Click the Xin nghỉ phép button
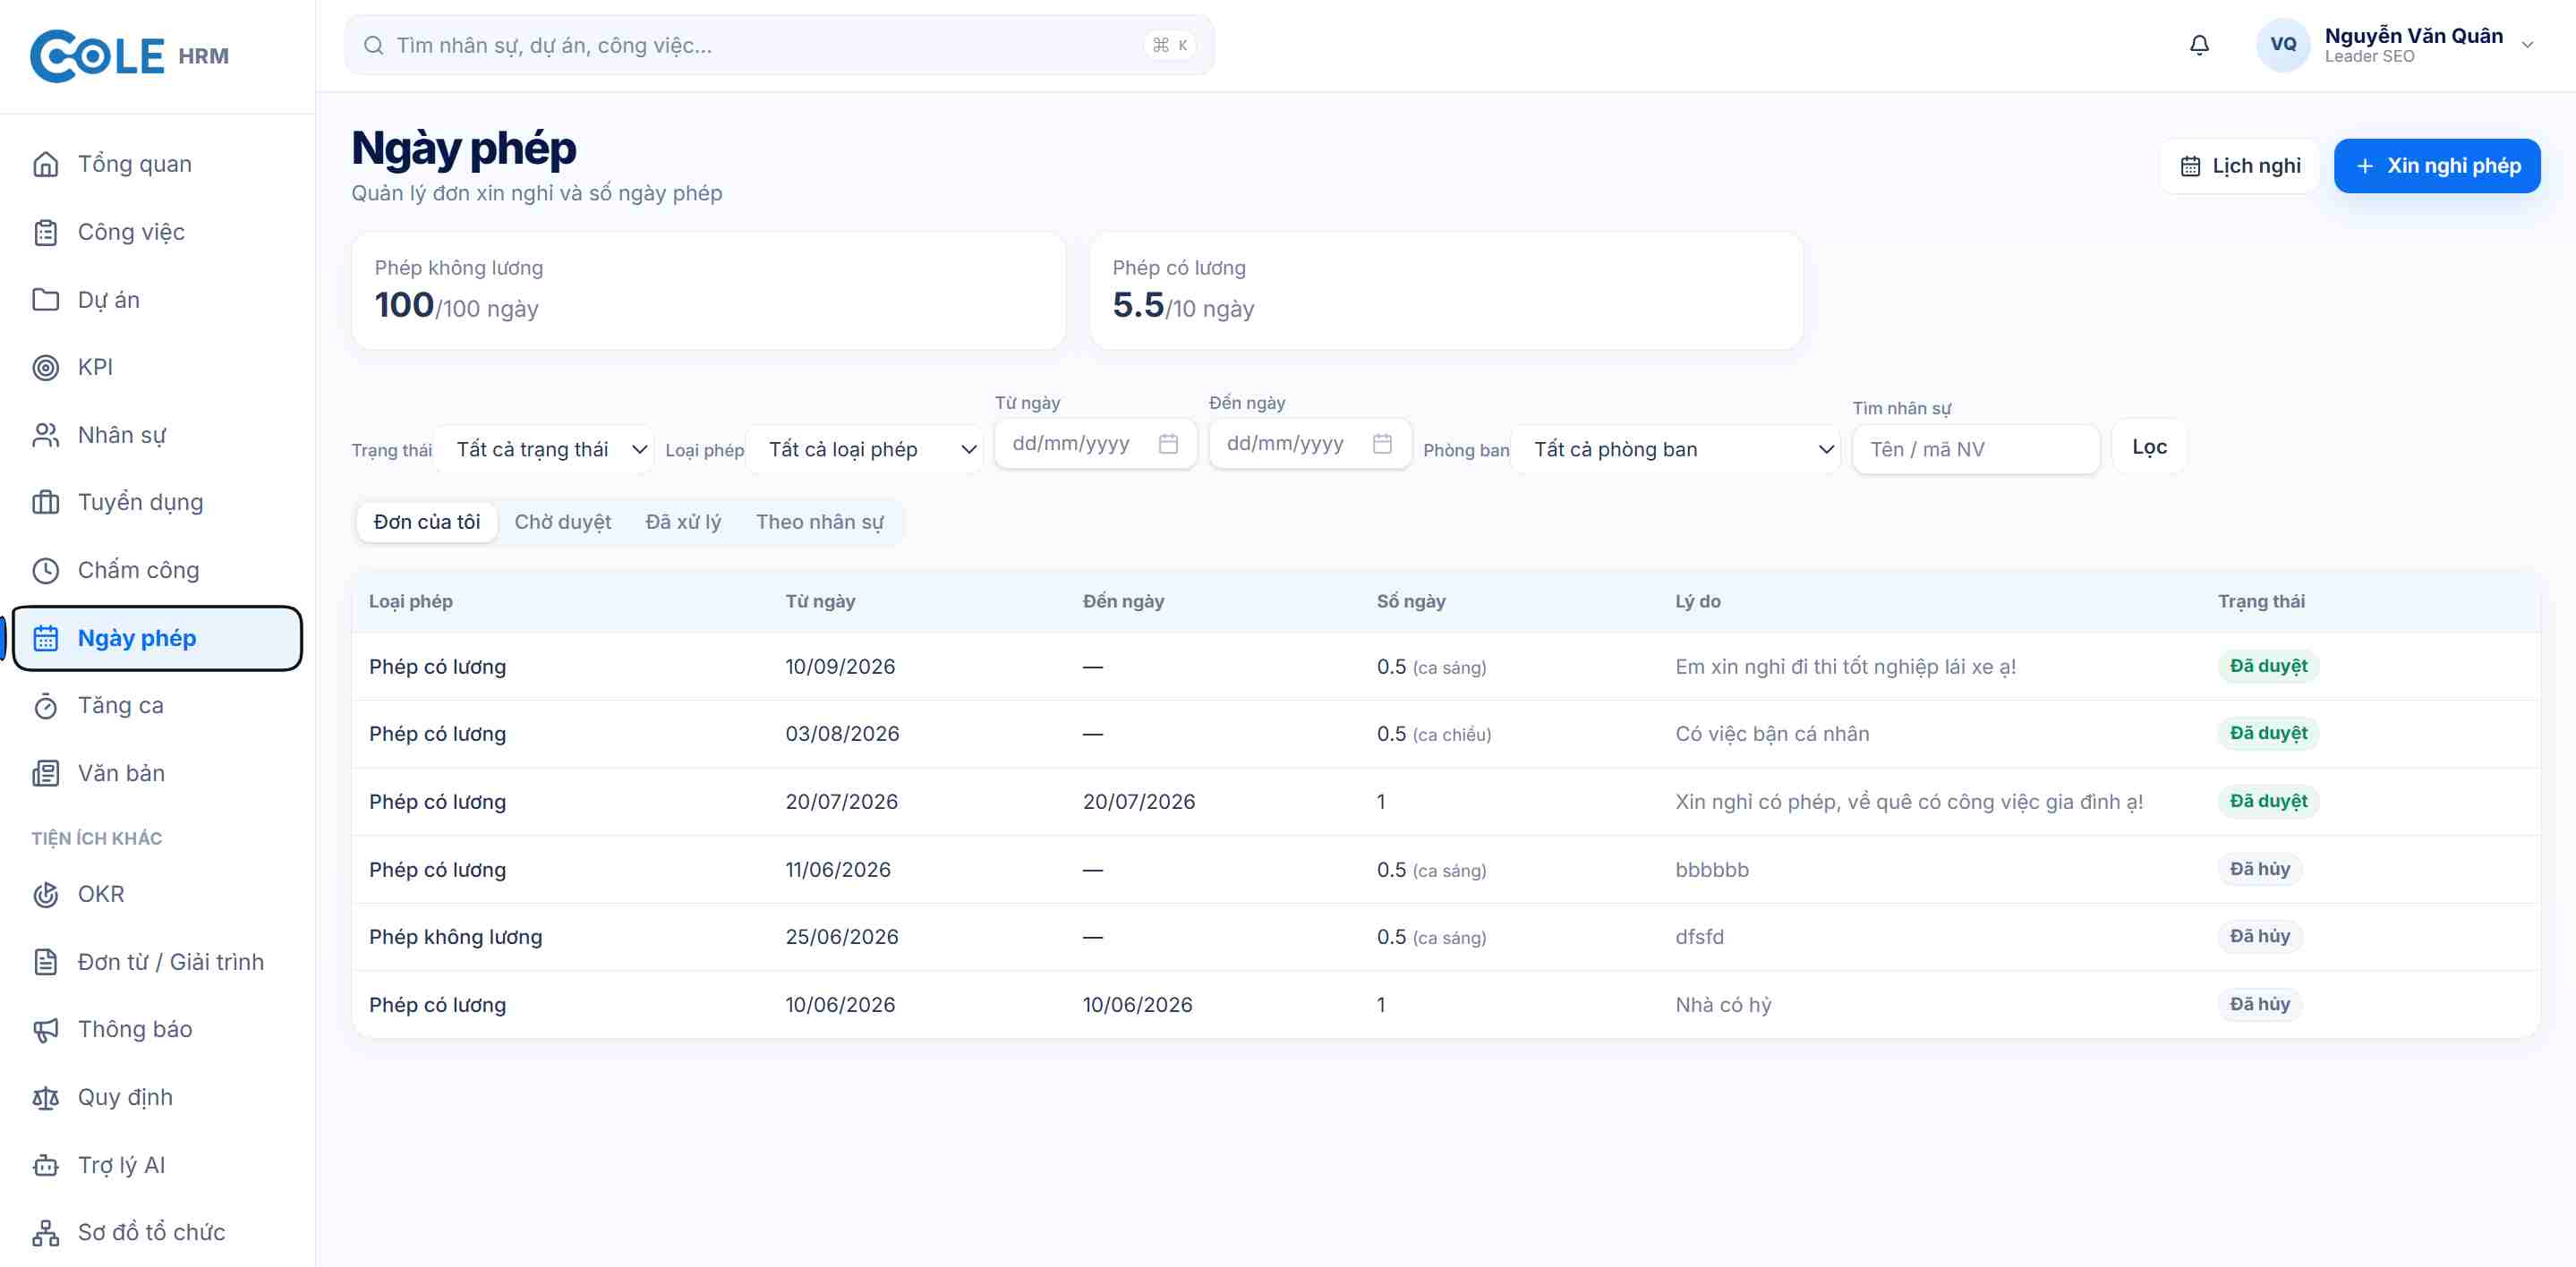2576x1267 pixels. pos(2437,166)
